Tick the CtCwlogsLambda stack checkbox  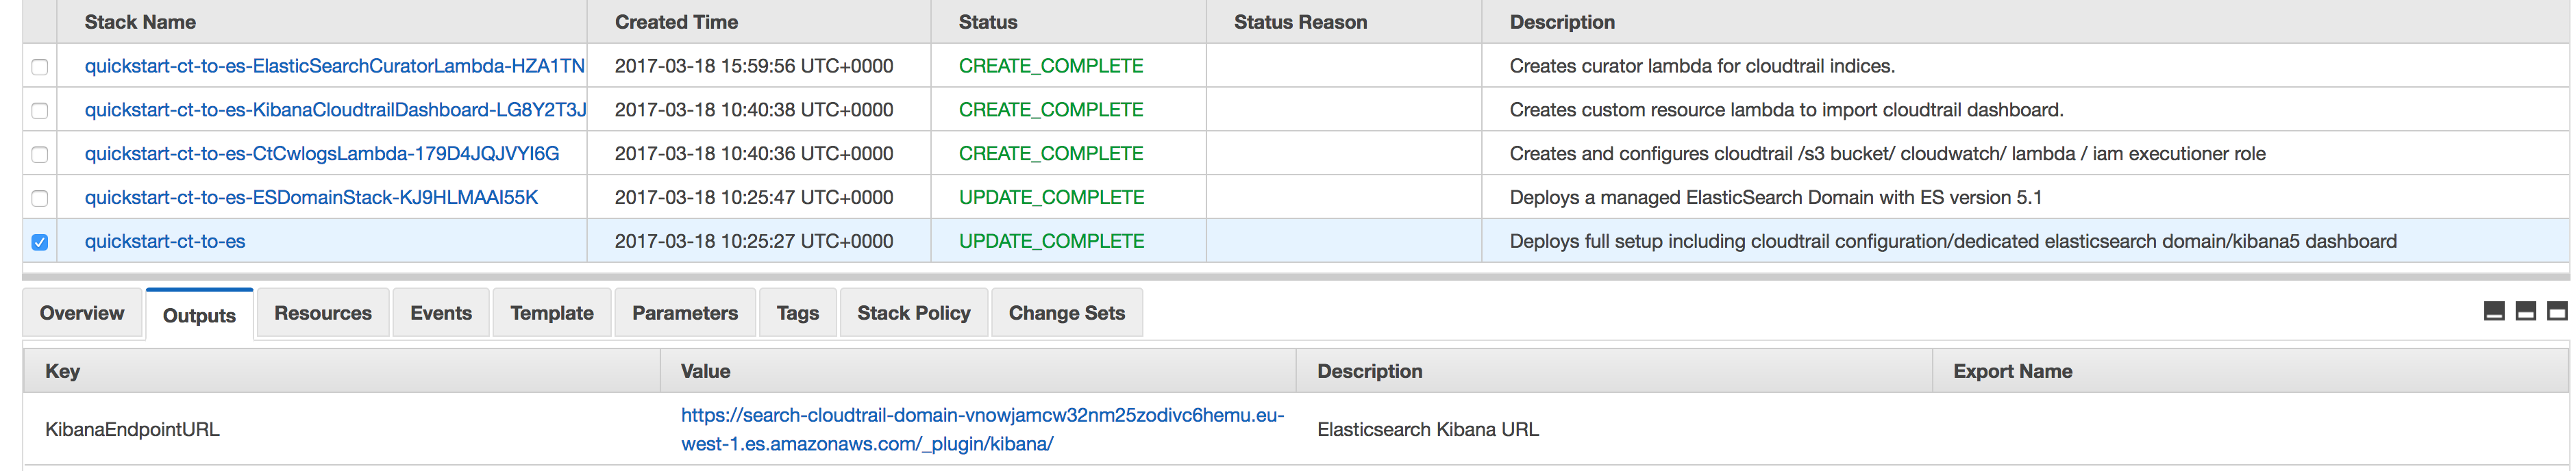40,155
